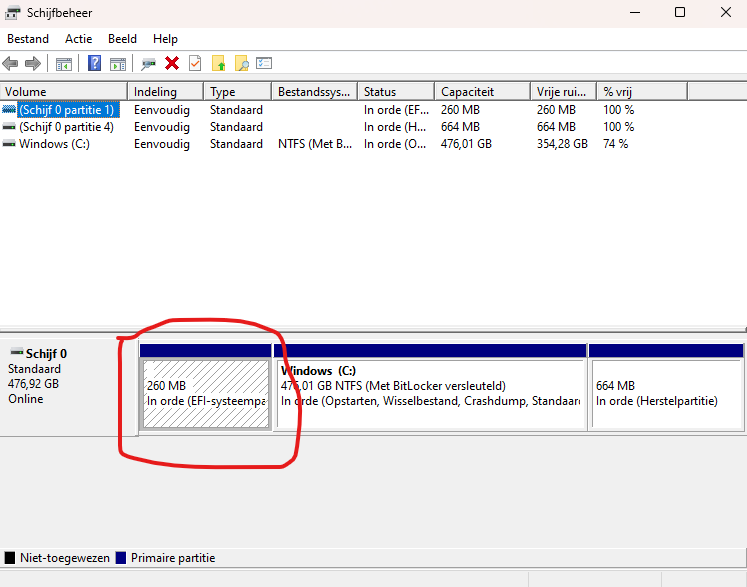Click the connect drive toolbar icon

coord(148,64)
